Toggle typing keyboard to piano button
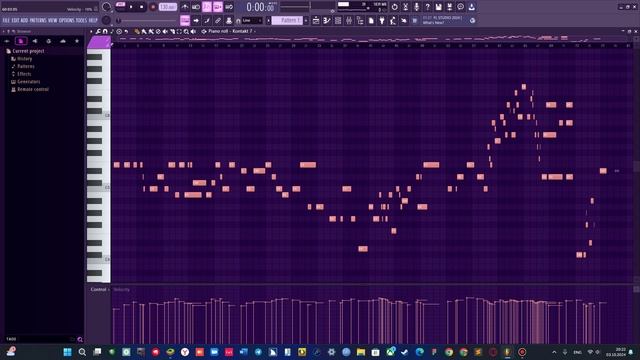Image resolution: width=640 pixels, height=360 pixels. point(185,20)
